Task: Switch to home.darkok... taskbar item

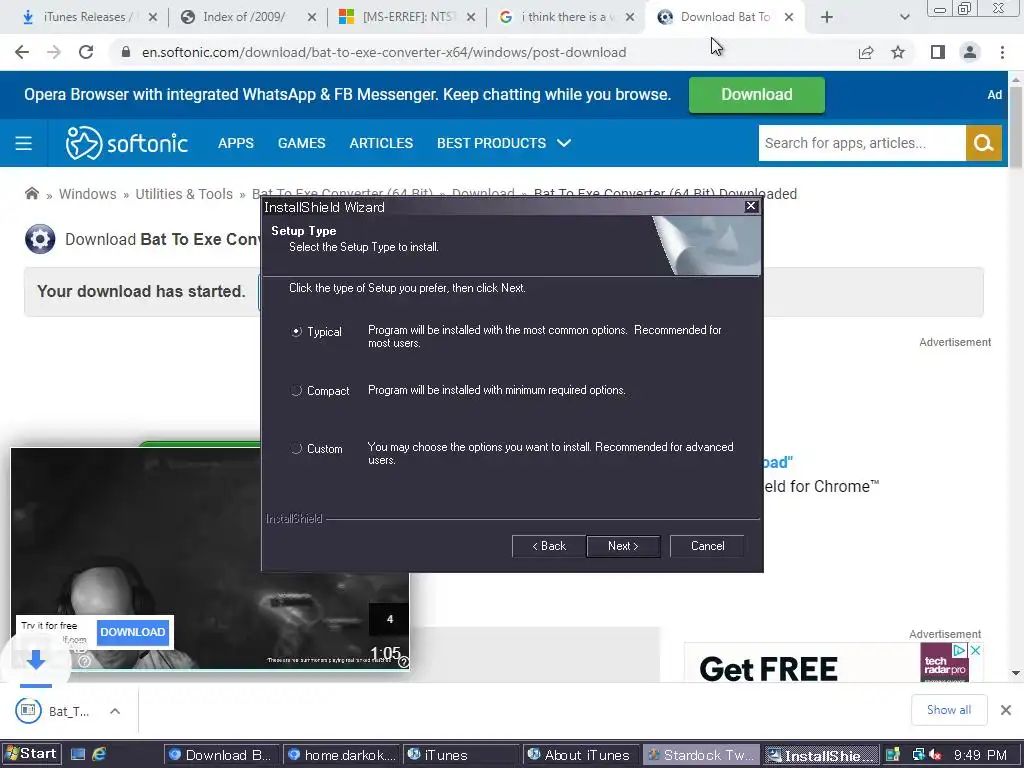Action: 341,755
